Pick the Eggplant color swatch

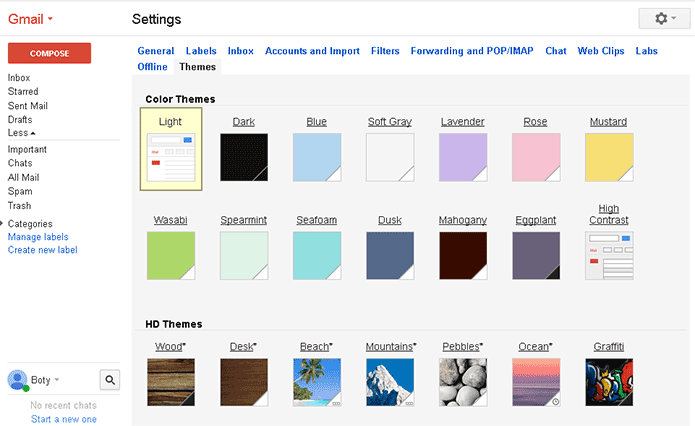536,256
